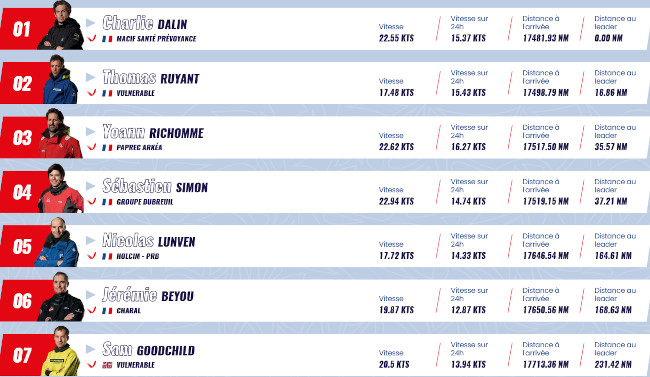
Task: Select the red rank 02 badge
Action: pyautogui.click(x=22, y=83)
